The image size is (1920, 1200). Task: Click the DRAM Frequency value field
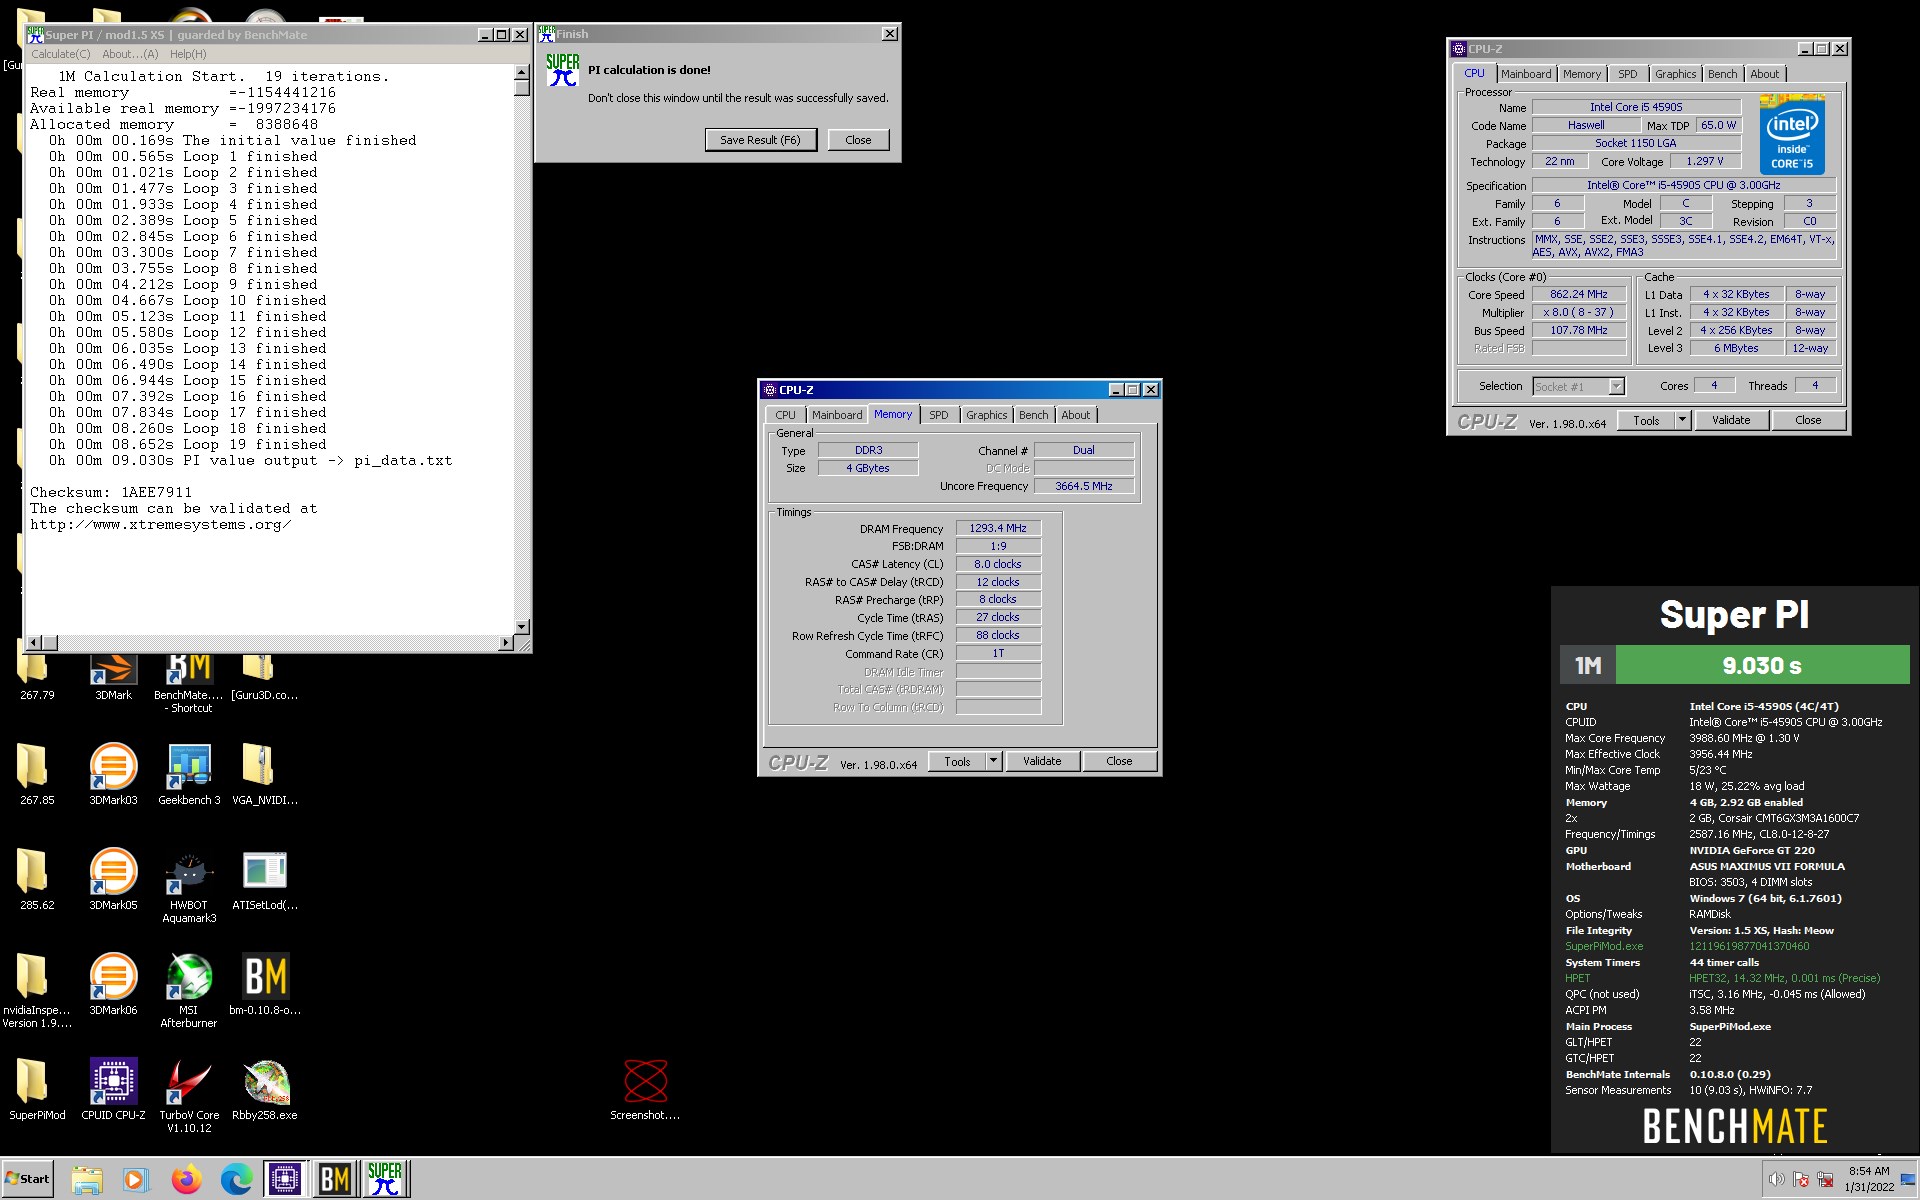point(998,528)
